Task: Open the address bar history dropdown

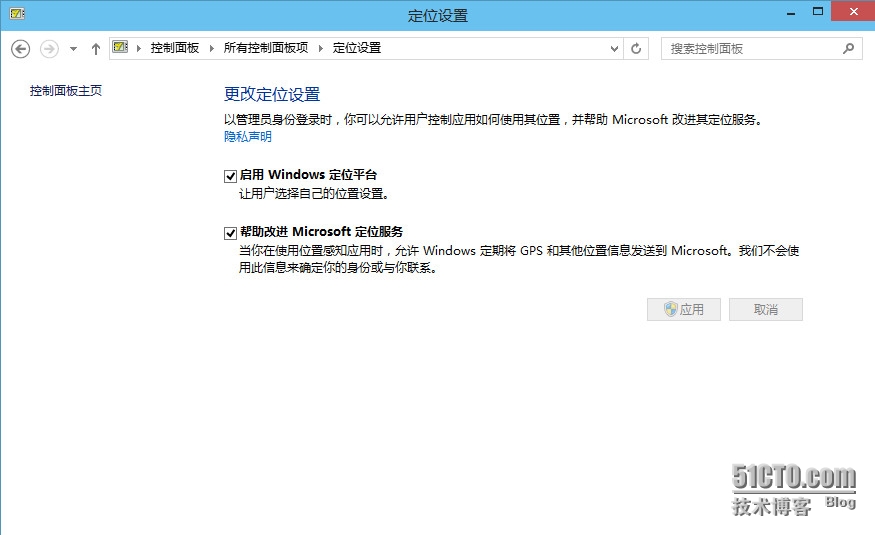Action: [614, 49]
